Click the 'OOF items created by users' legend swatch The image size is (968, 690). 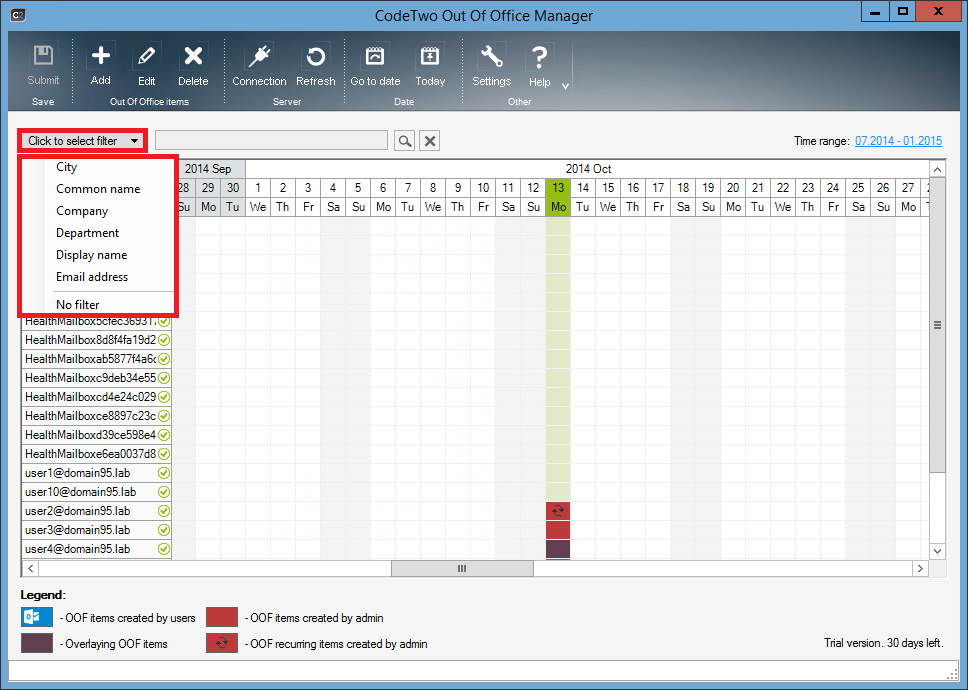37,617
